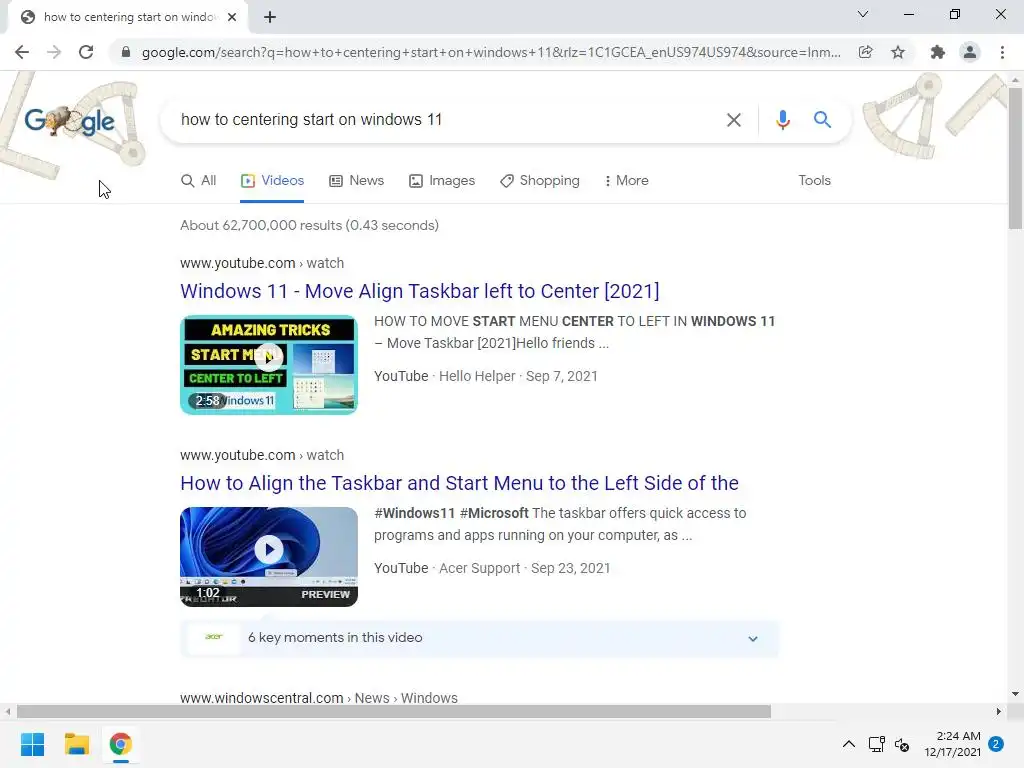
Task: Submit search with magnifier icon
Action: (822, 120)
